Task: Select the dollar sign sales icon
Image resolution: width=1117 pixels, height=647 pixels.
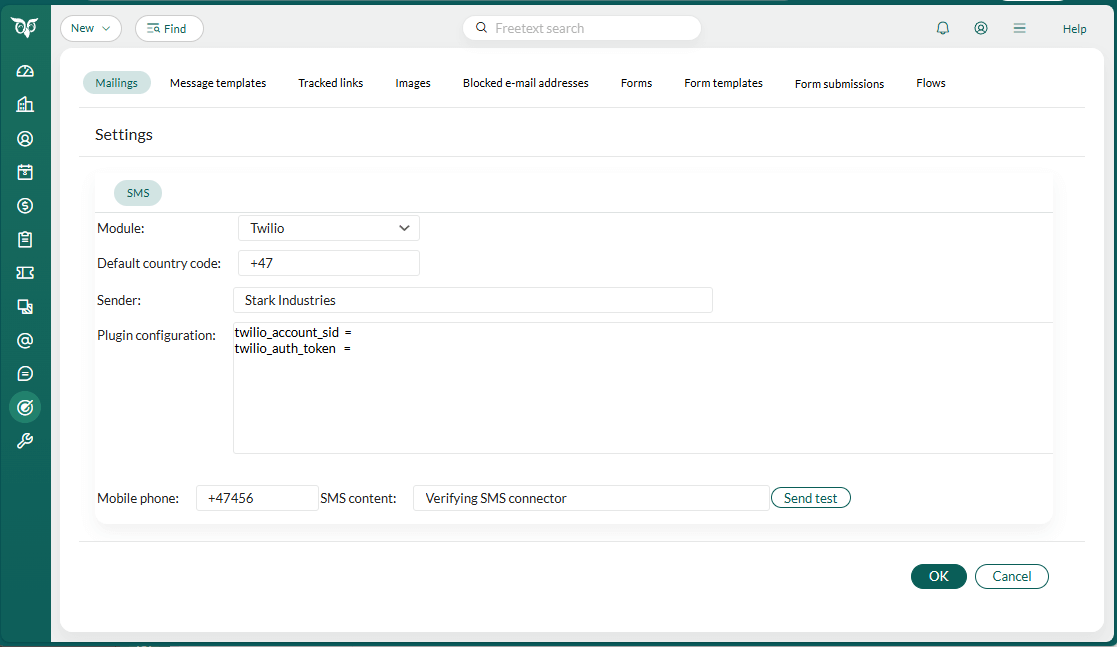Action: tap(24, 206)
